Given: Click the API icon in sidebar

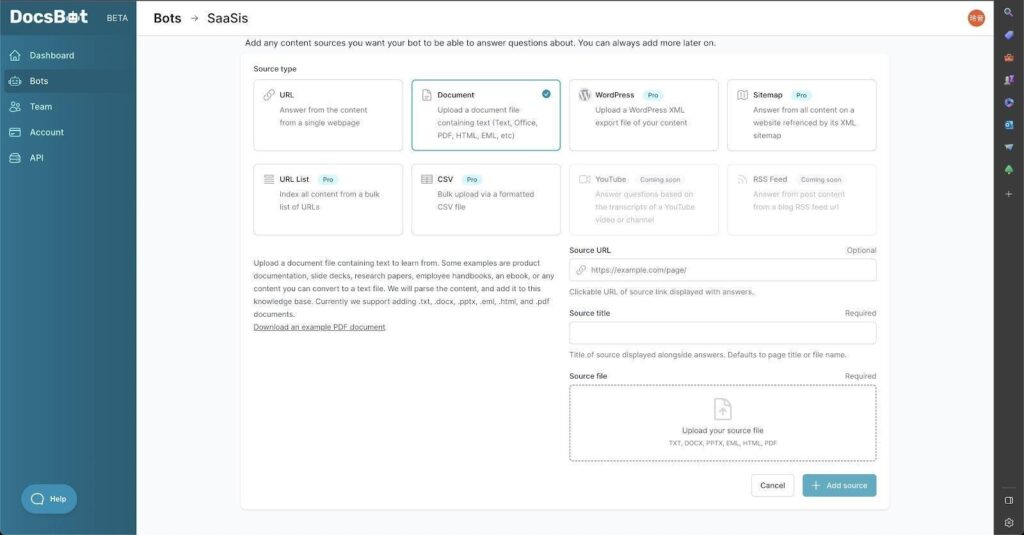Looking at the screenshot, I should (15, 158).
